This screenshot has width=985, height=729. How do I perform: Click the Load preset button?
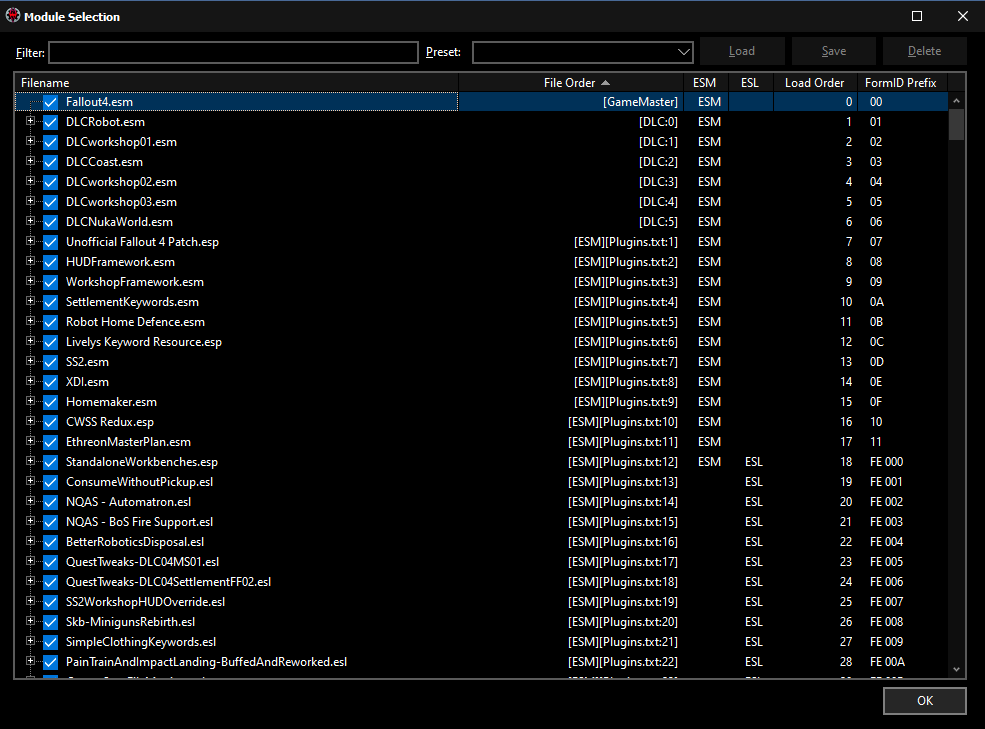pos(742,52)
